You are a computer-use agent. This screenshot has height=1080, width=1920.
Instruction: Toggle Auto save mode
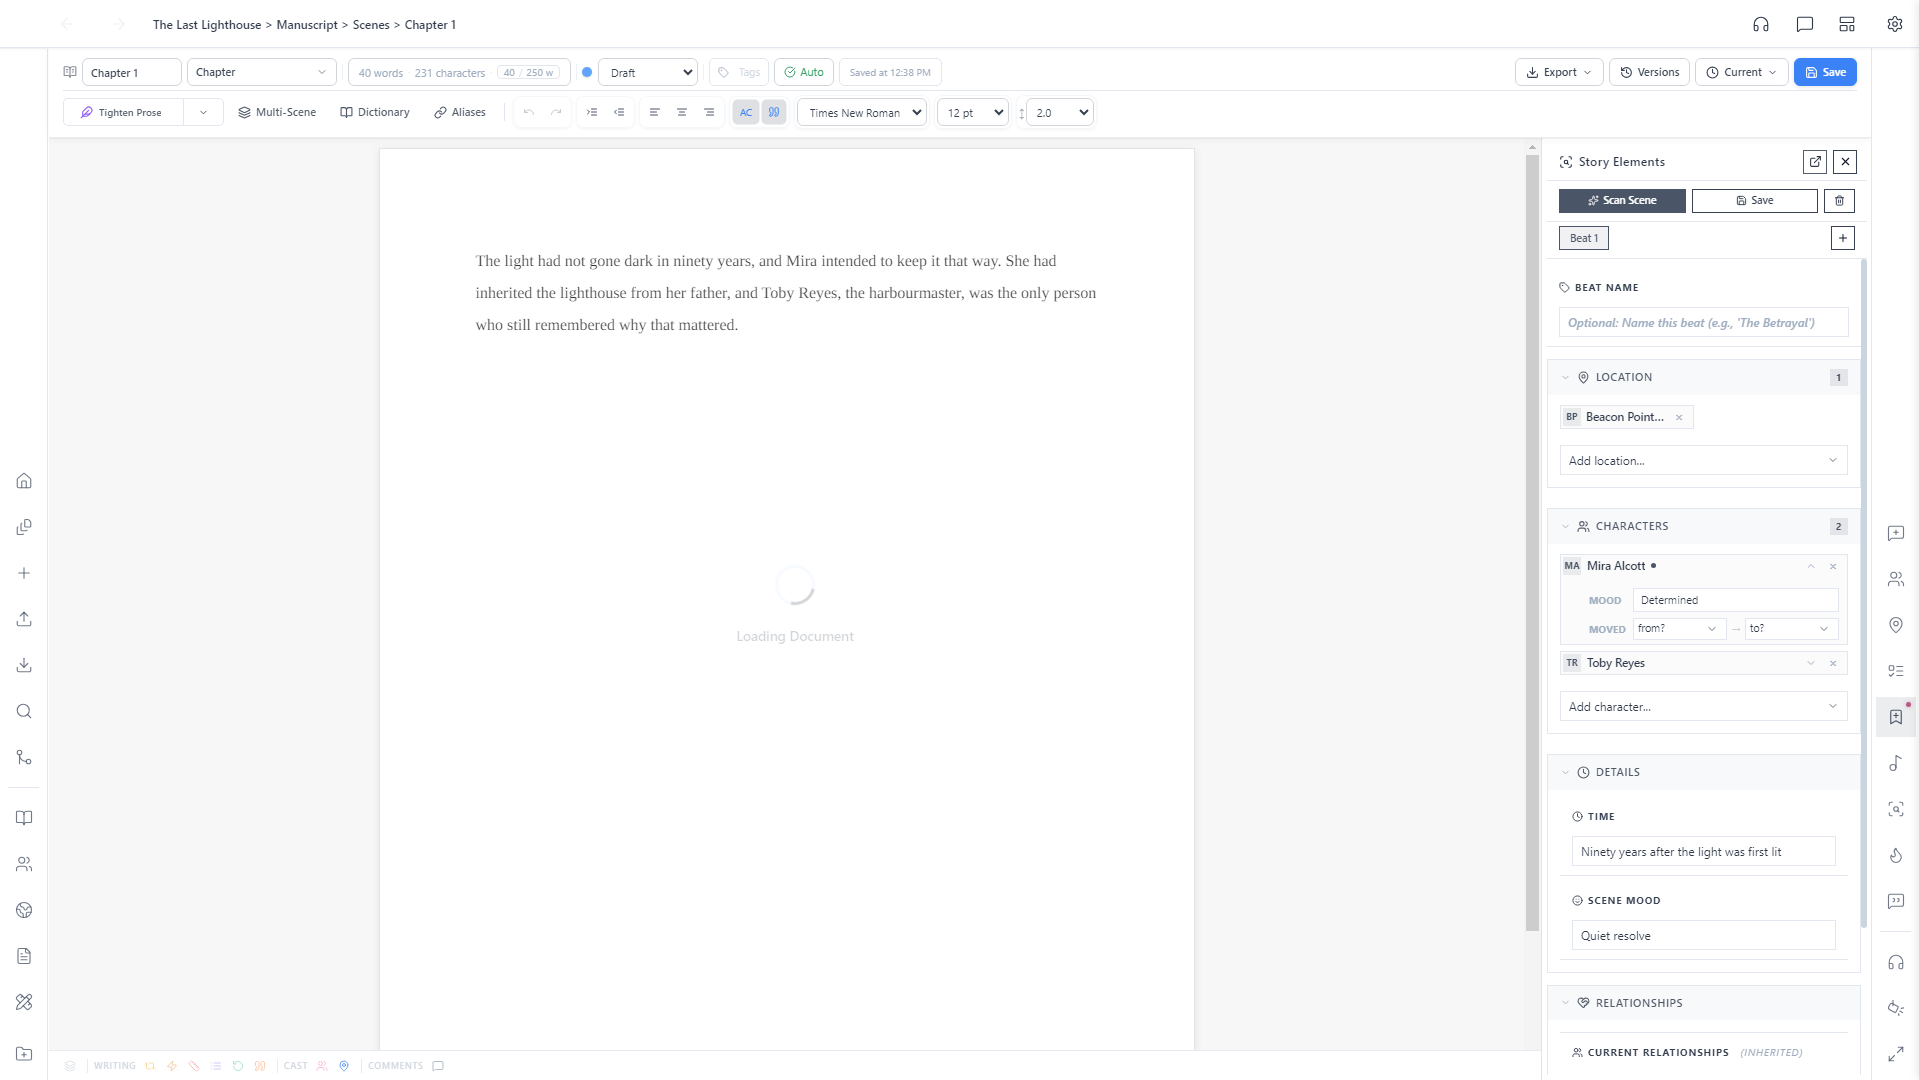(x=804, y=72)
